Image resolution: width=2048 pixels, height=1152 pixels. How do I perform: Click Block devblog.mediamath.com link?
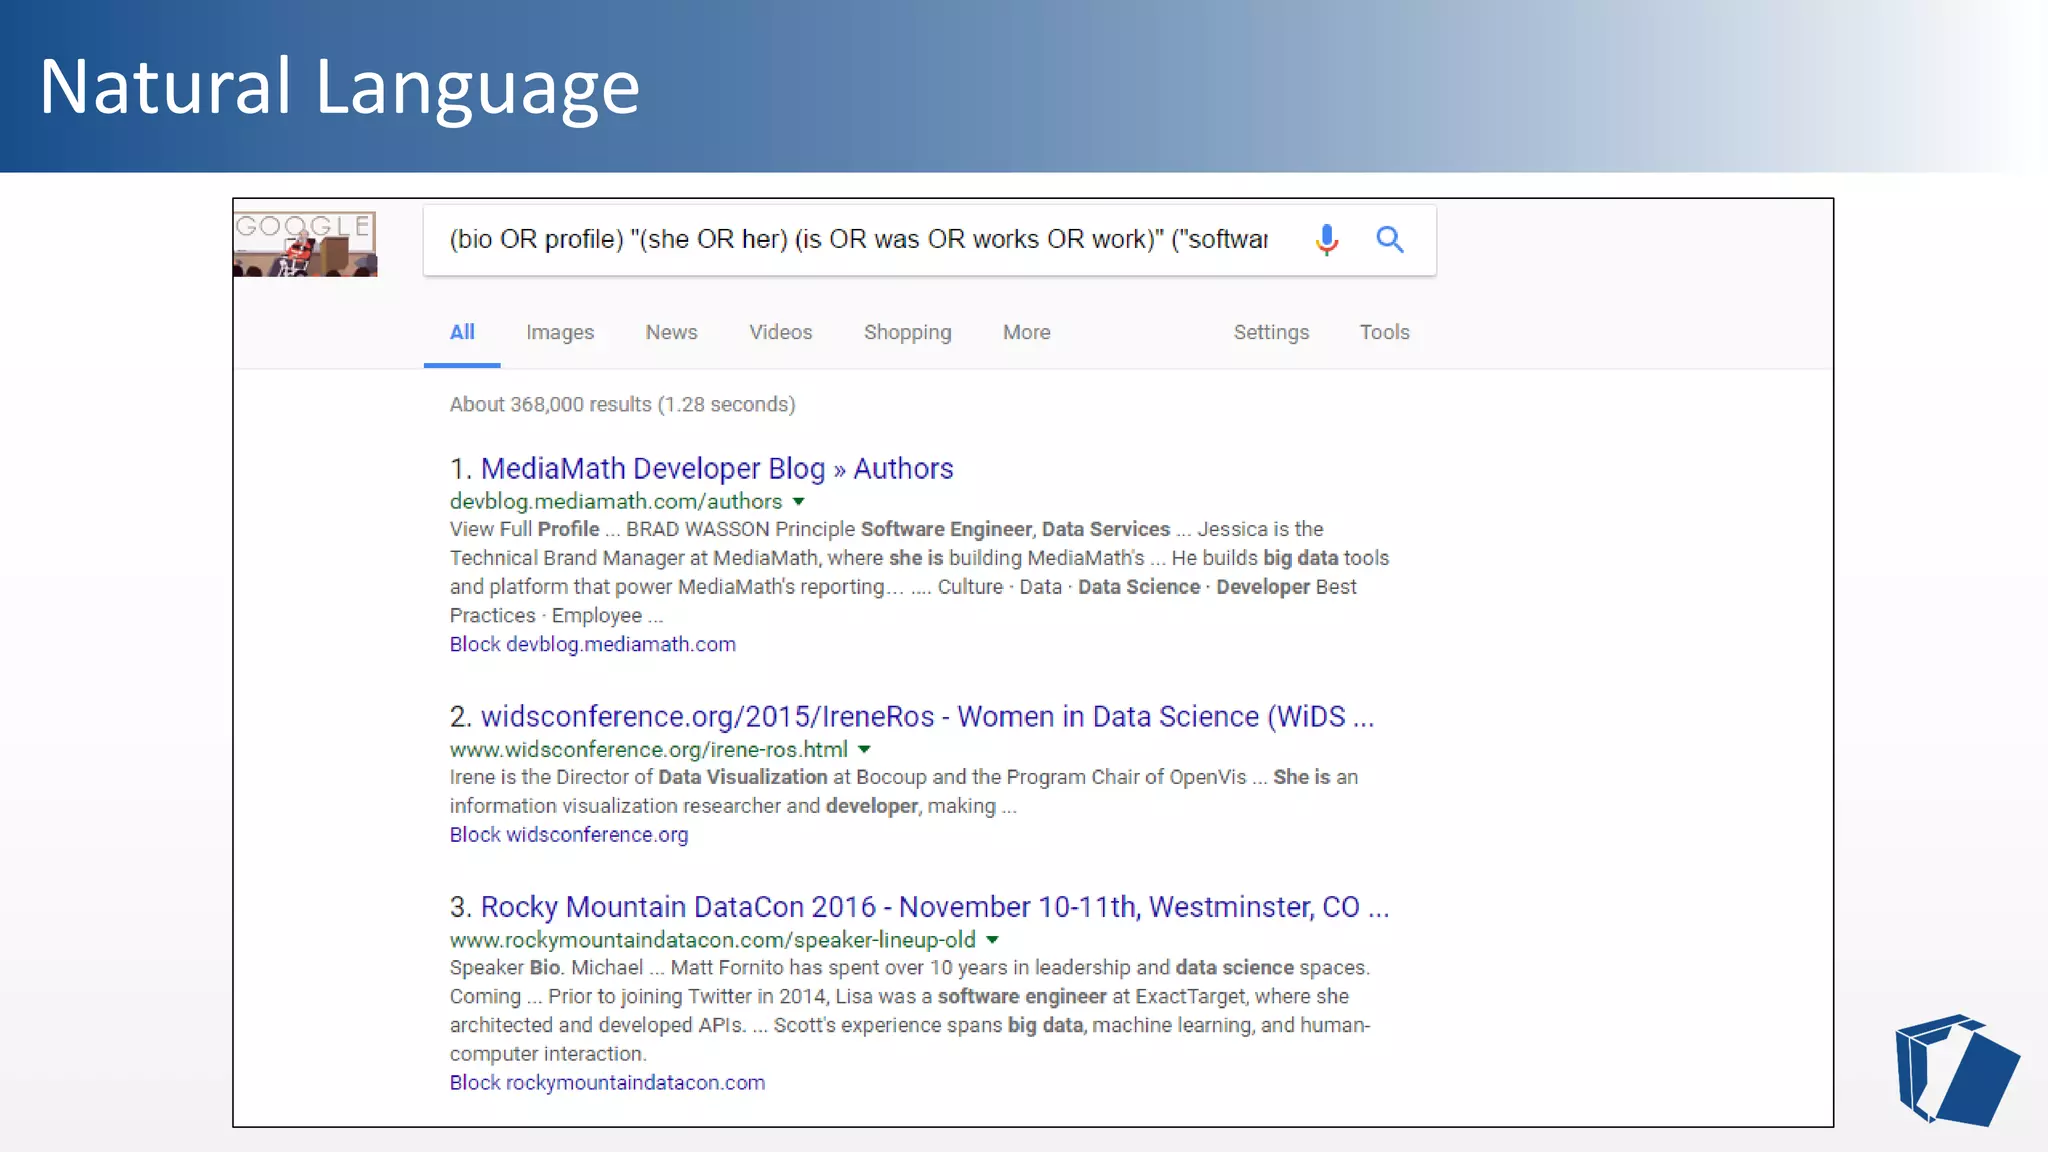592,644
